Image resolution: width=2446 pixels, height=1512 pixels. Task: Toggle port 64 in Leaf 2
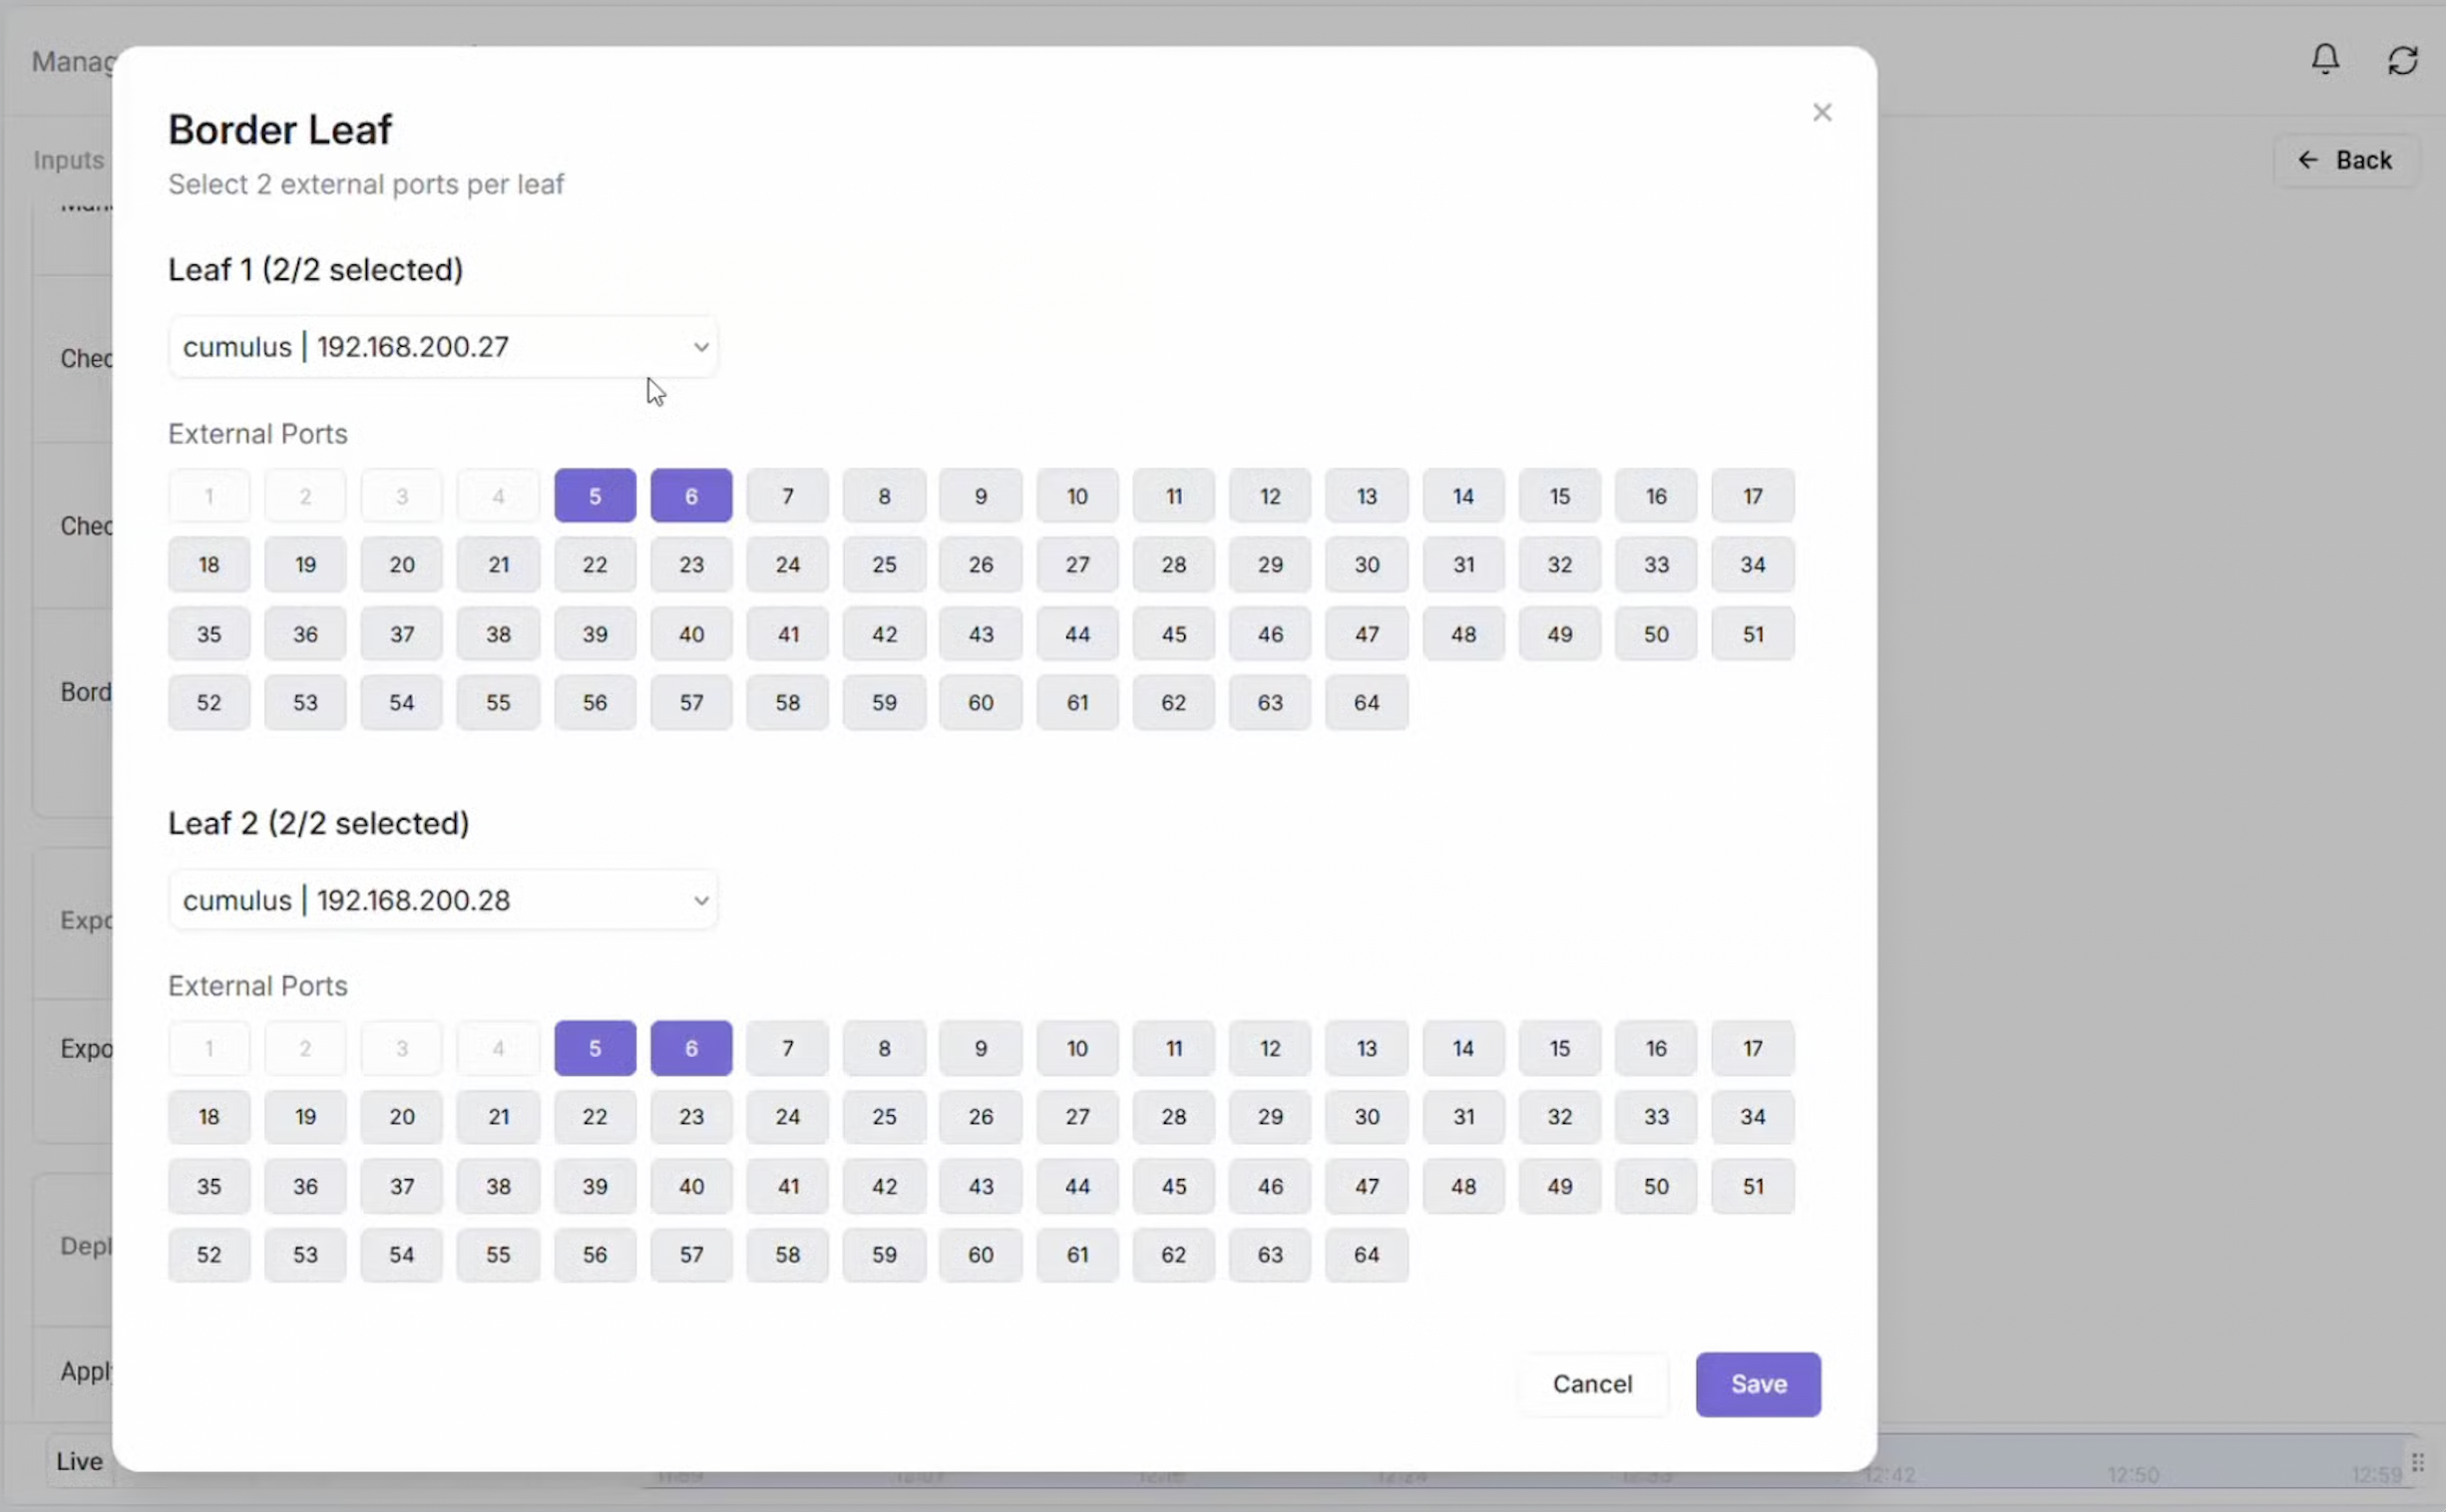pos(1366,1255)
